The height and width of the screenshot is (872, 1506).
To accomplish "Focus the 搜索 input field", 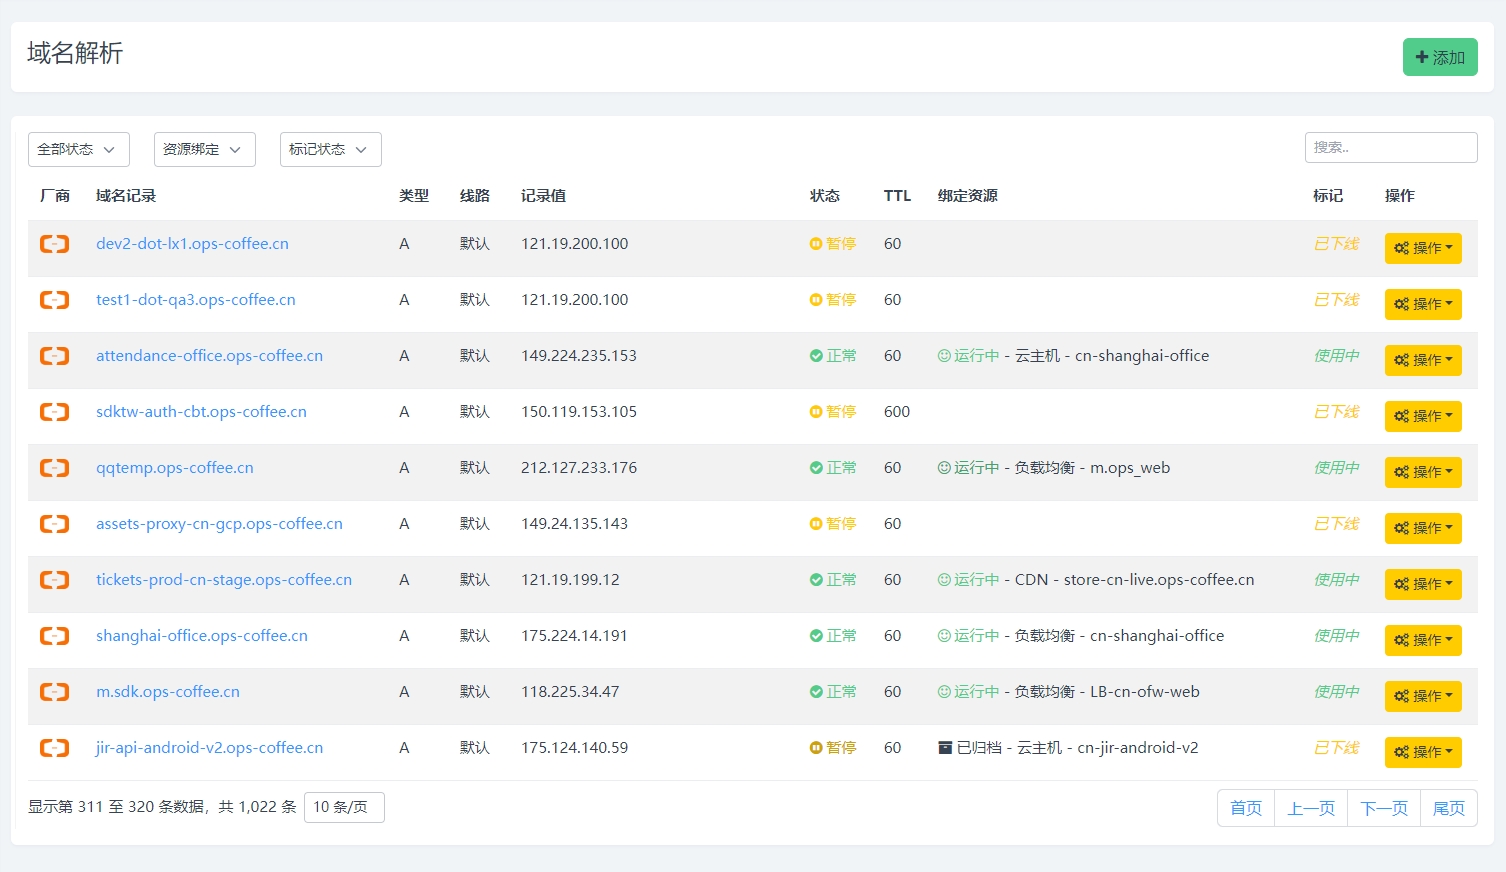I will click(x=1390, y=147).
